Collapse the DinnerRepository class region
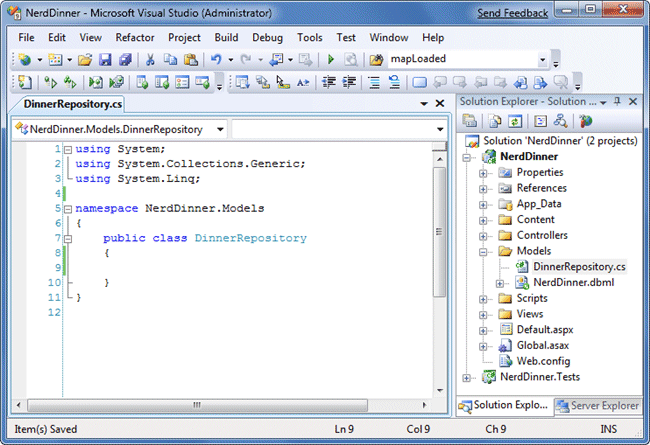 [x=68, y=239]
